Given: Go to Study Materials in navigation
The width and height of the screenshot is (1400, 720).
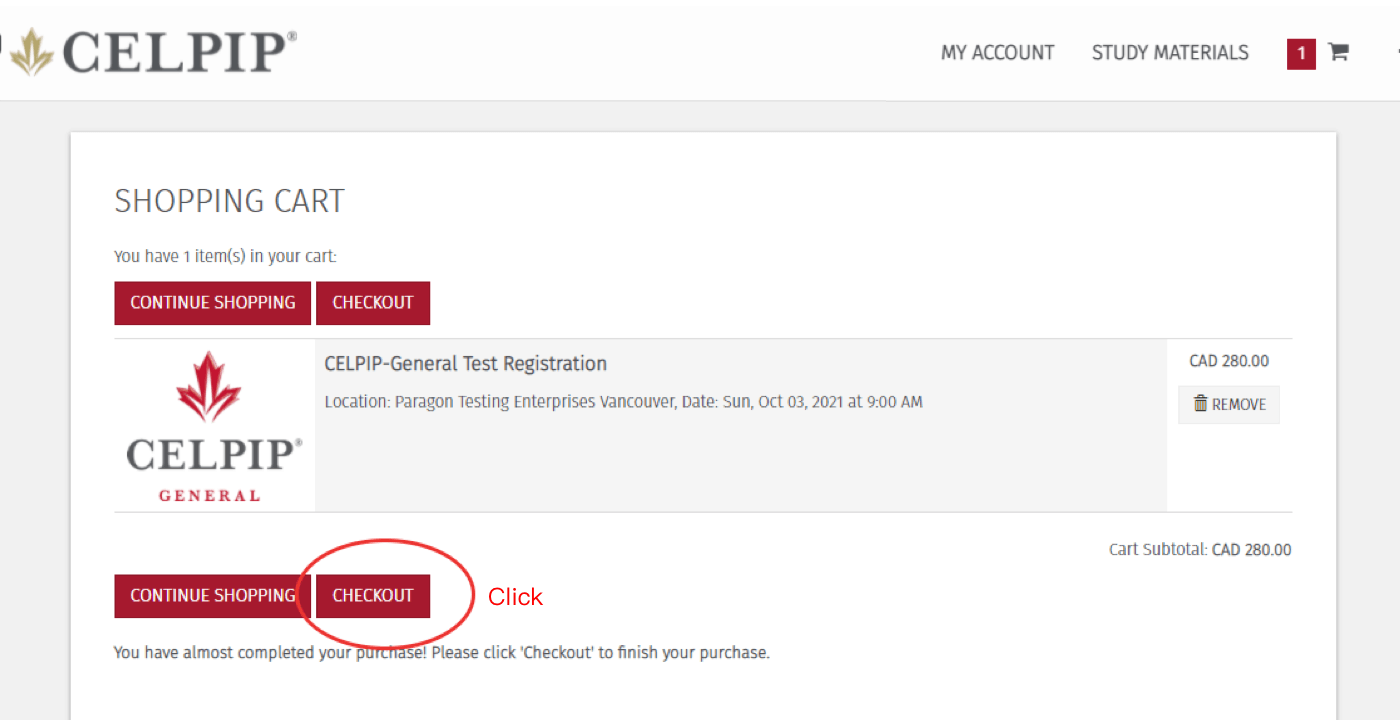Looking at the screenshot, I should 1170,53.
